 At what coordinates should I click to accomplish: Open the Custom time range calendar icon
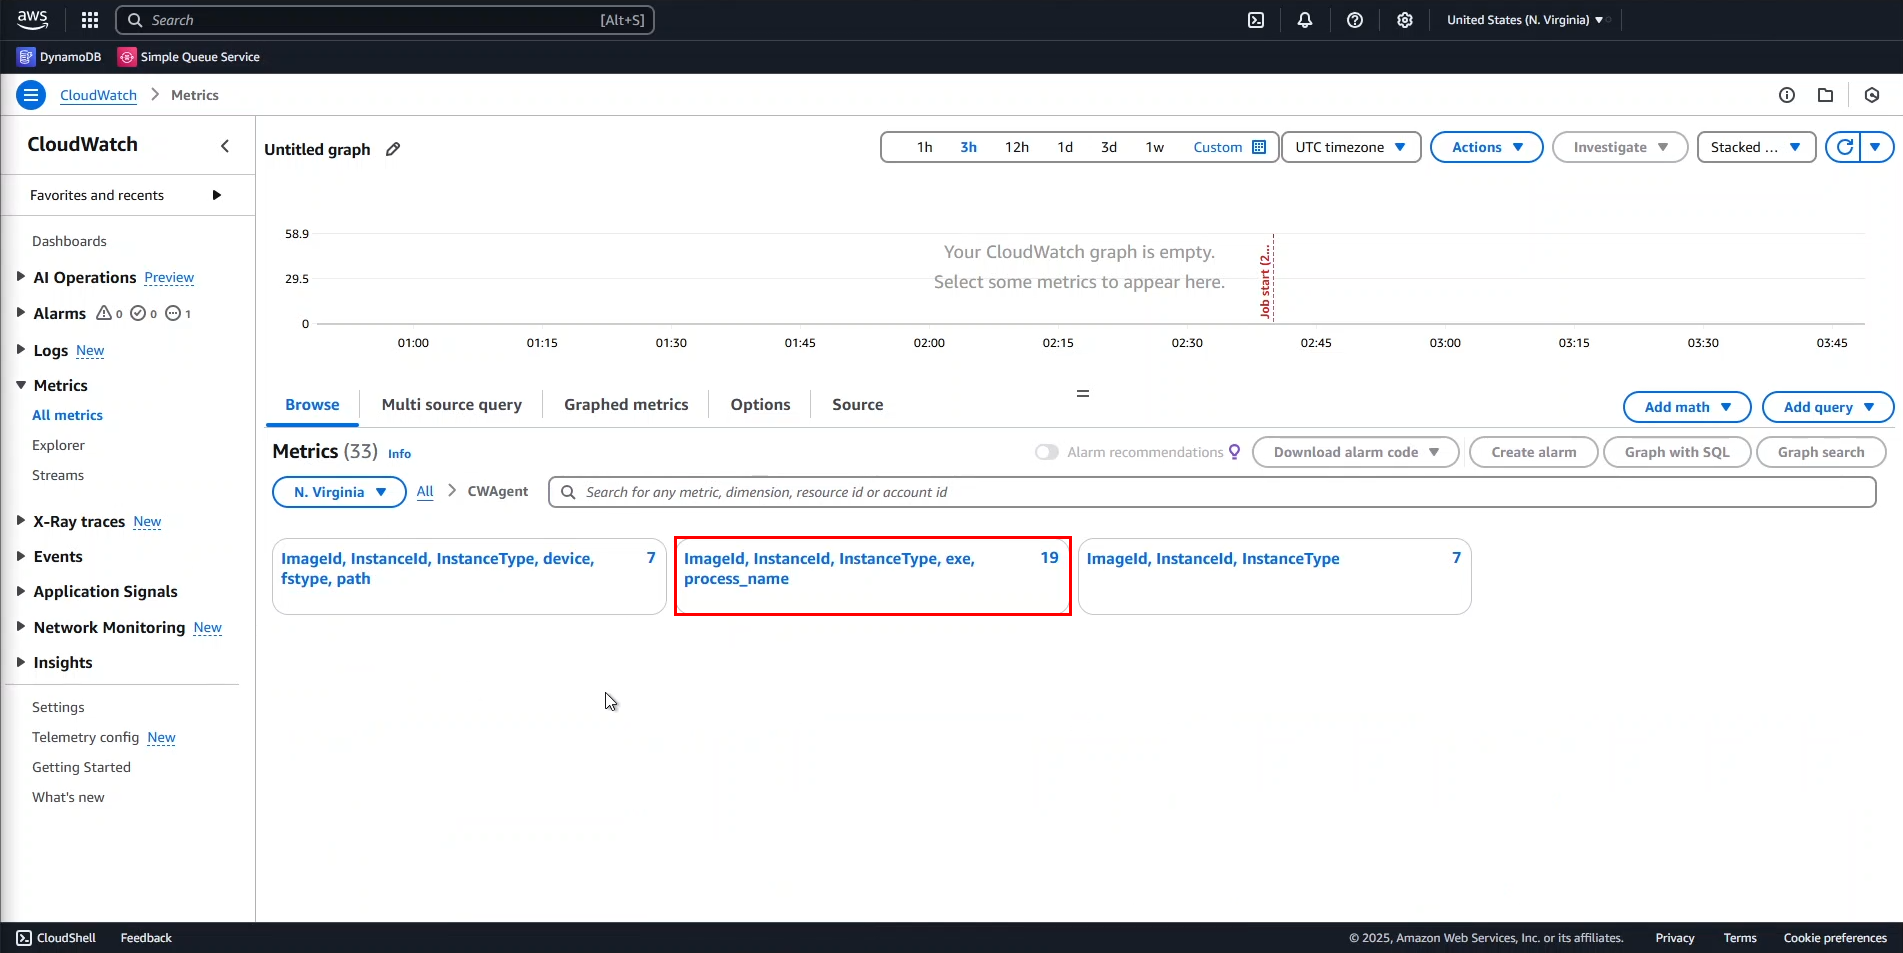(x=1259, y=146)
